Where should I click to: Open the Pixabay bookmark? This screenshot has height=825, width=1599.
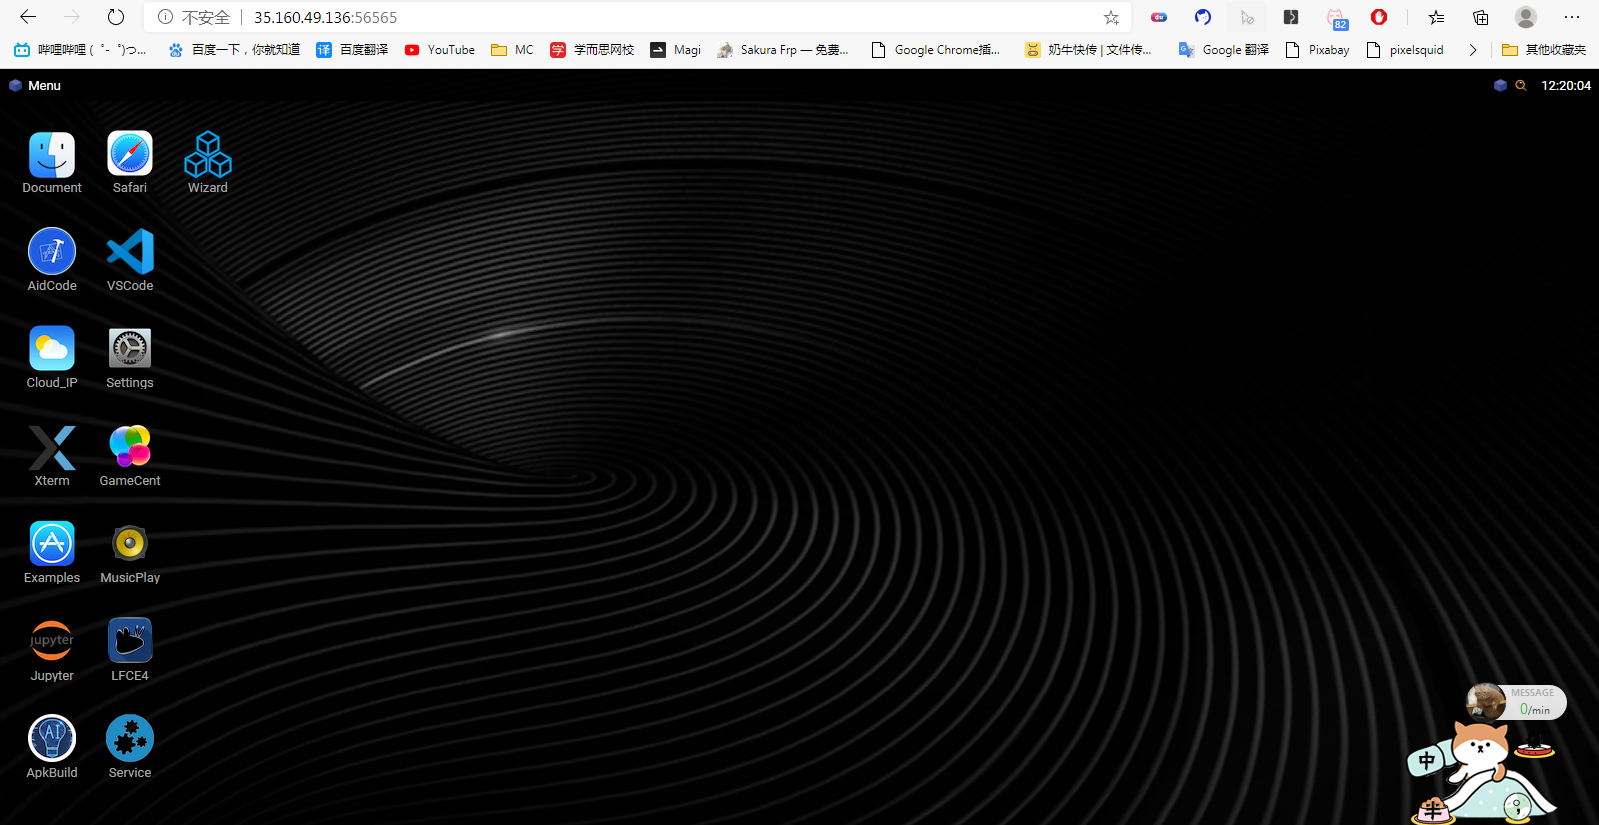pyautogui.click(x=1317, y=50)
